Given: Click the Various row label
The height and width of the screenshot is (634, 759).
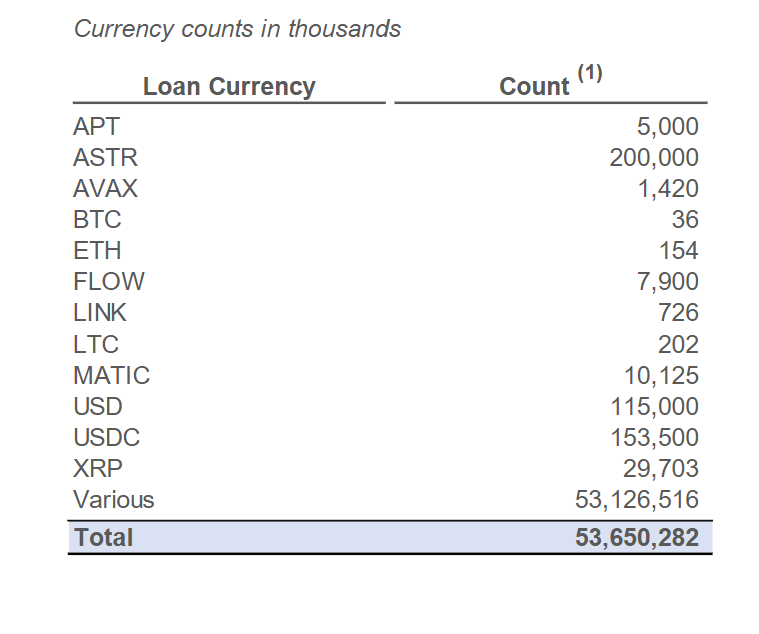Looking at the screenshot, I should [x=113, y=500].
